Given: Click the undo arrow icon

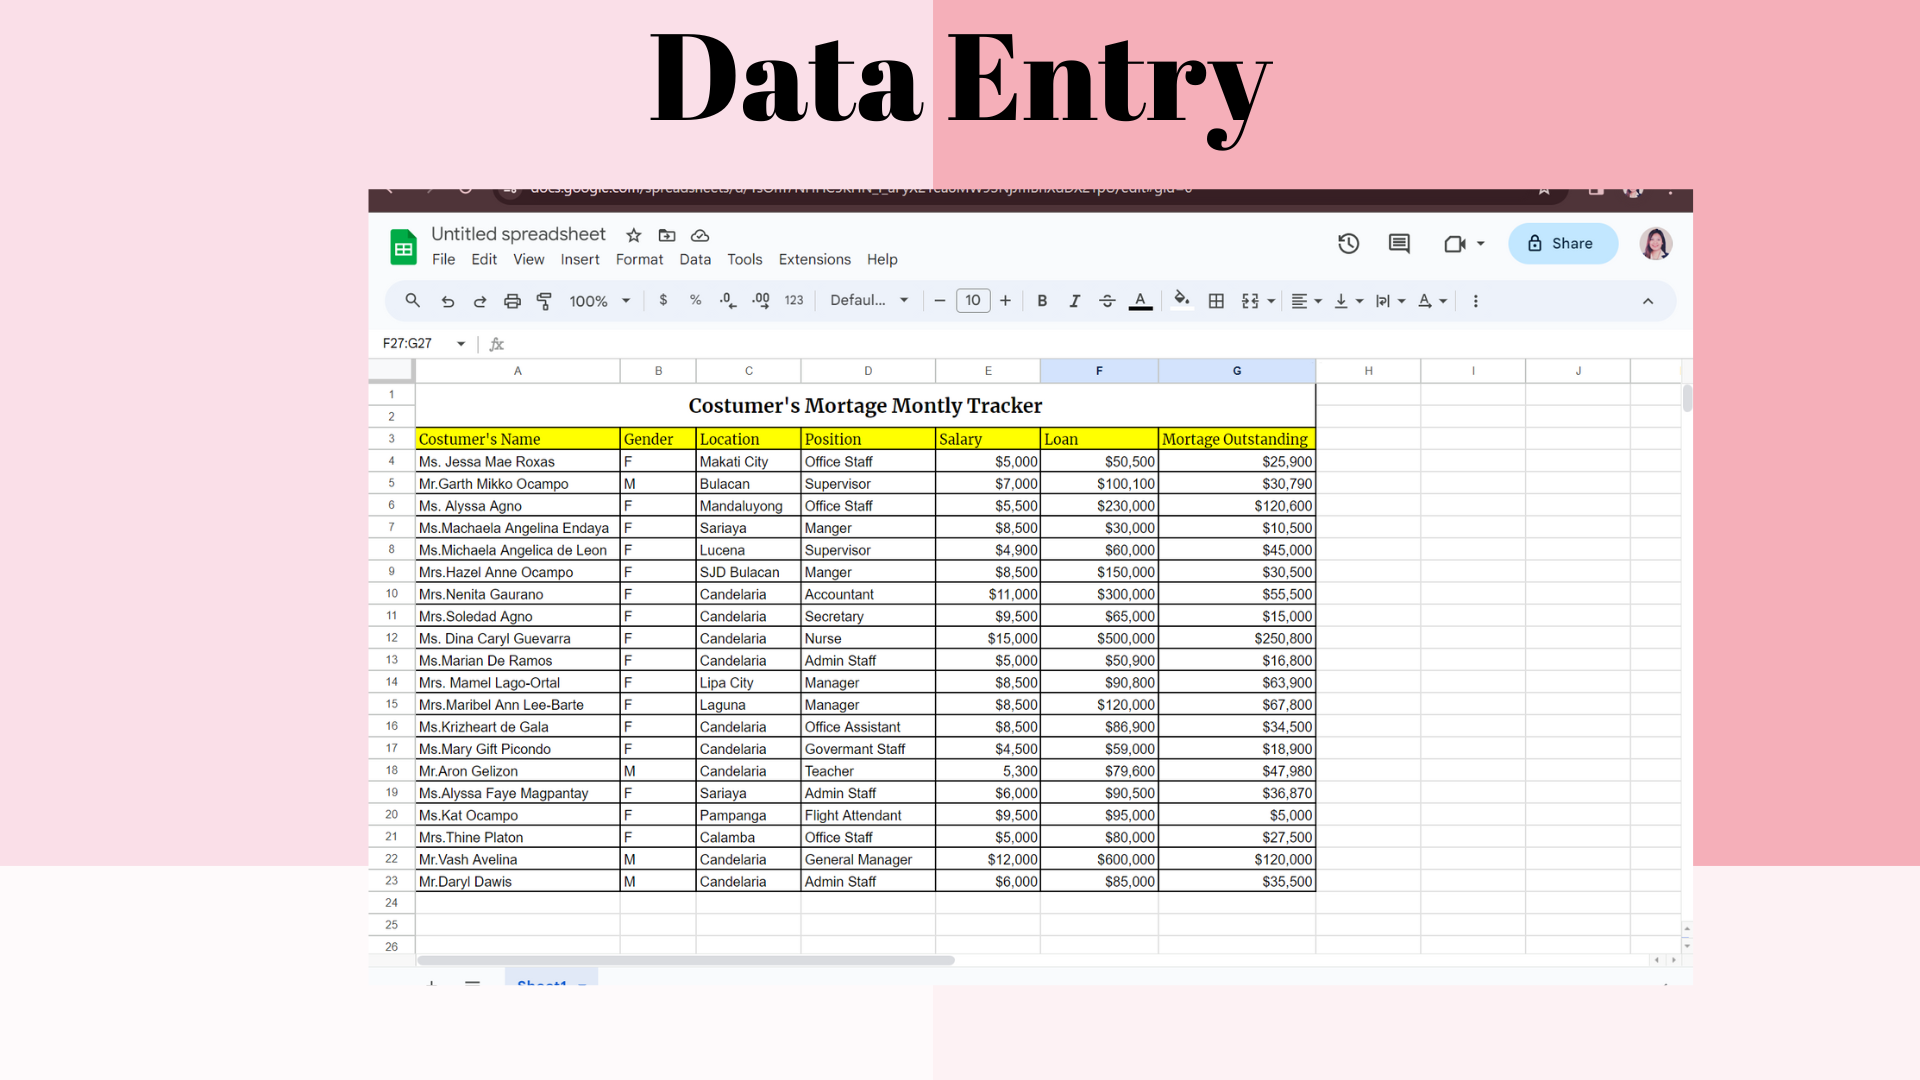Looking at the screenshot, I should [448, 301].
